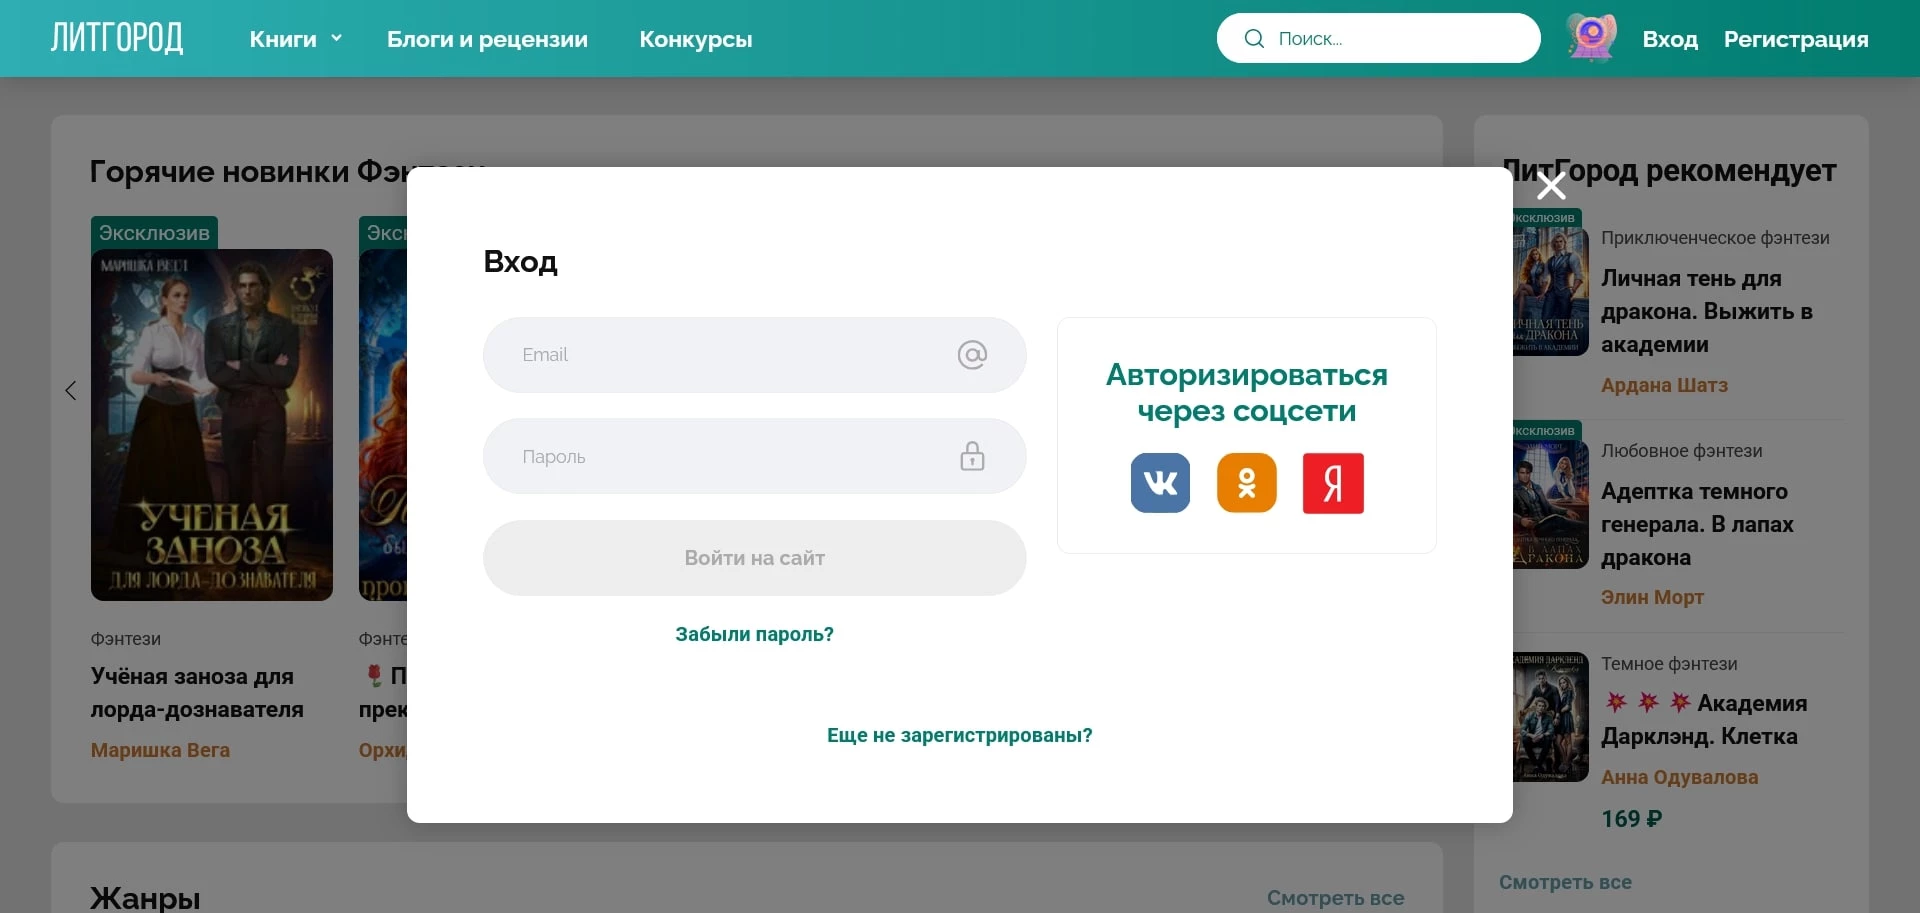Open the Блоги и рецензии section
This screenshot has height=913, width=1920.
coord(486,40)
